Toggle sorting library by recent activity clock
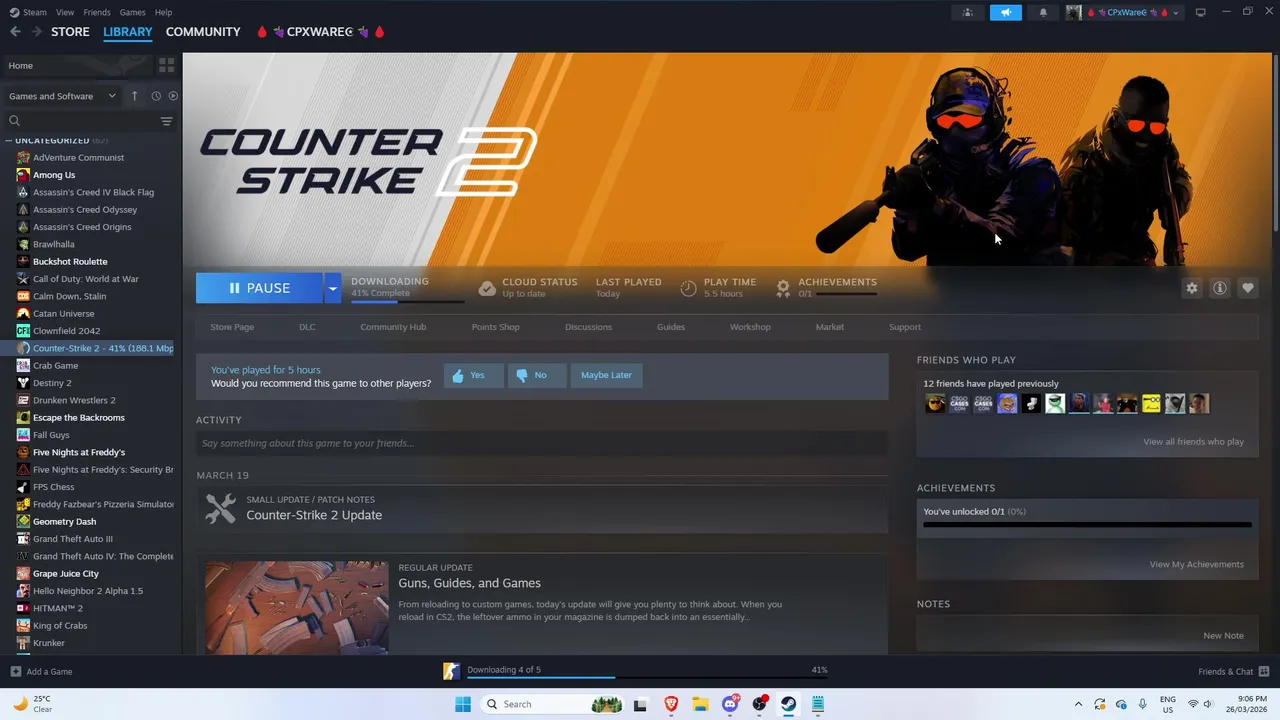Screen dimensions: 1280x720 [x=156, y=96]
